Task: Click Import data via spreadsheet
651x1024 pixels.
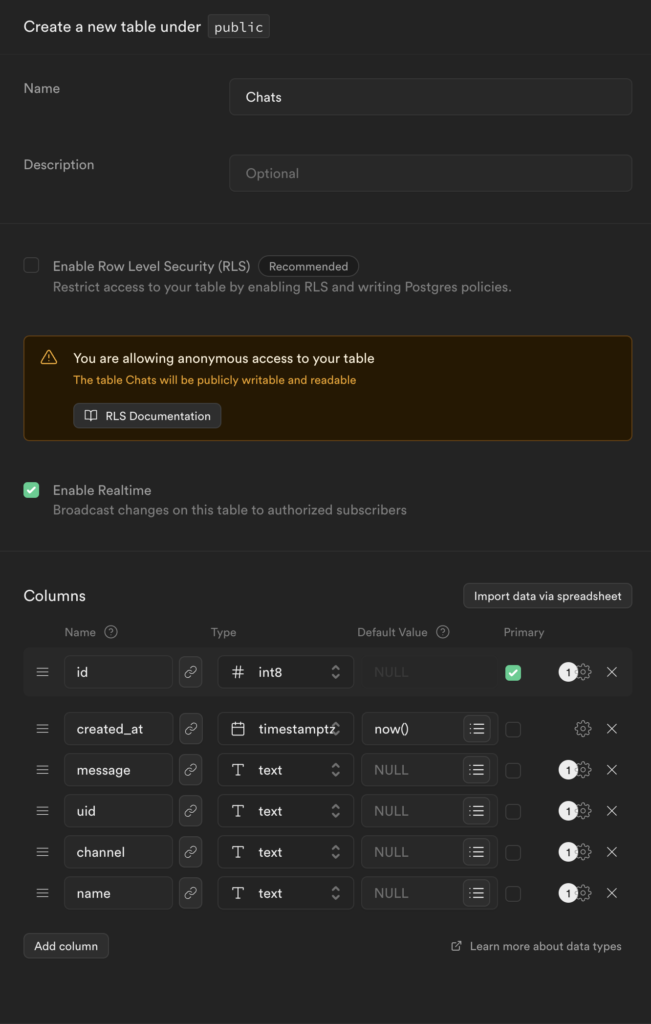Action: pyautogui.click(x=547, y=596)
